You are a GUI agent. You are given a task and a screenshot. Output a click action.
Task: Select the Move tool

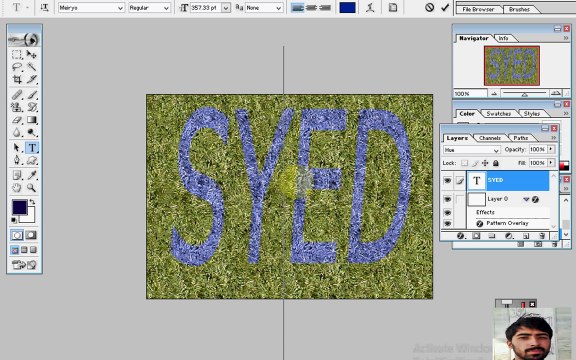(32, 55)
